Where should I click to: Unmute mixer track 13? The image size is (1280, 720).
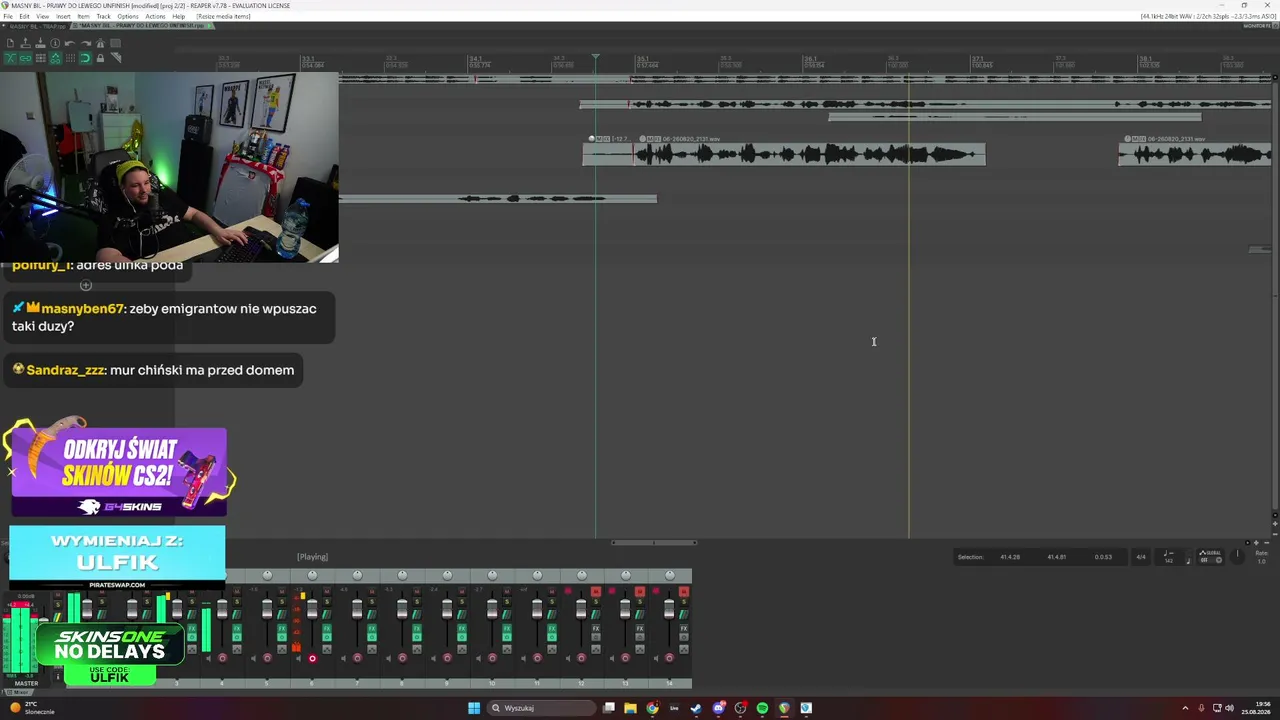[640, 592]
